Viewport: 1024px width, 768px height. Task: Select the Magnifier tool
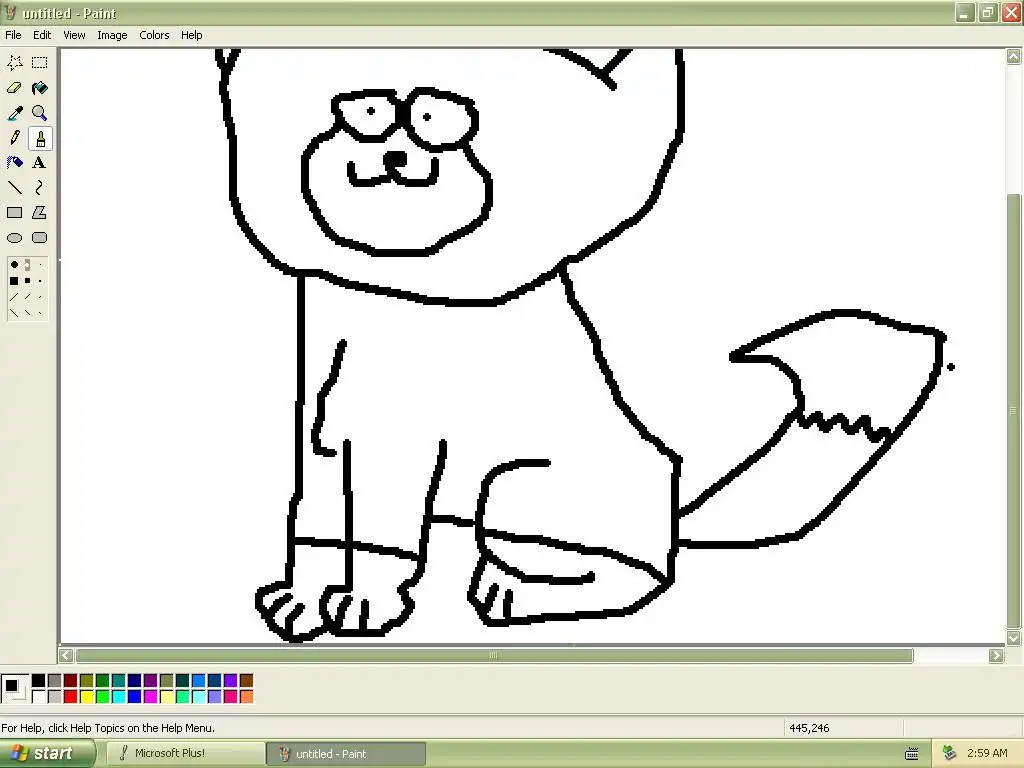pos(40,113)
